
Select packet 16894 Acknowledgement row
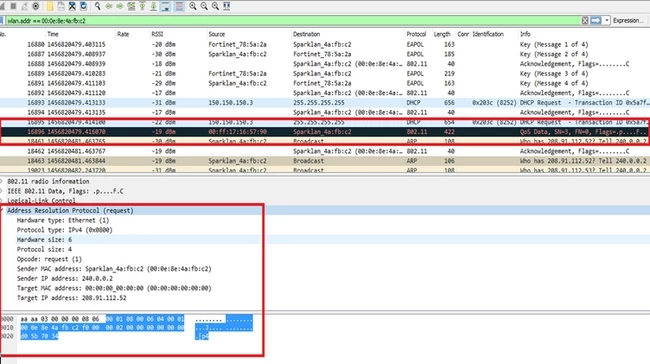pyautogui.click(x=325, y=112)
